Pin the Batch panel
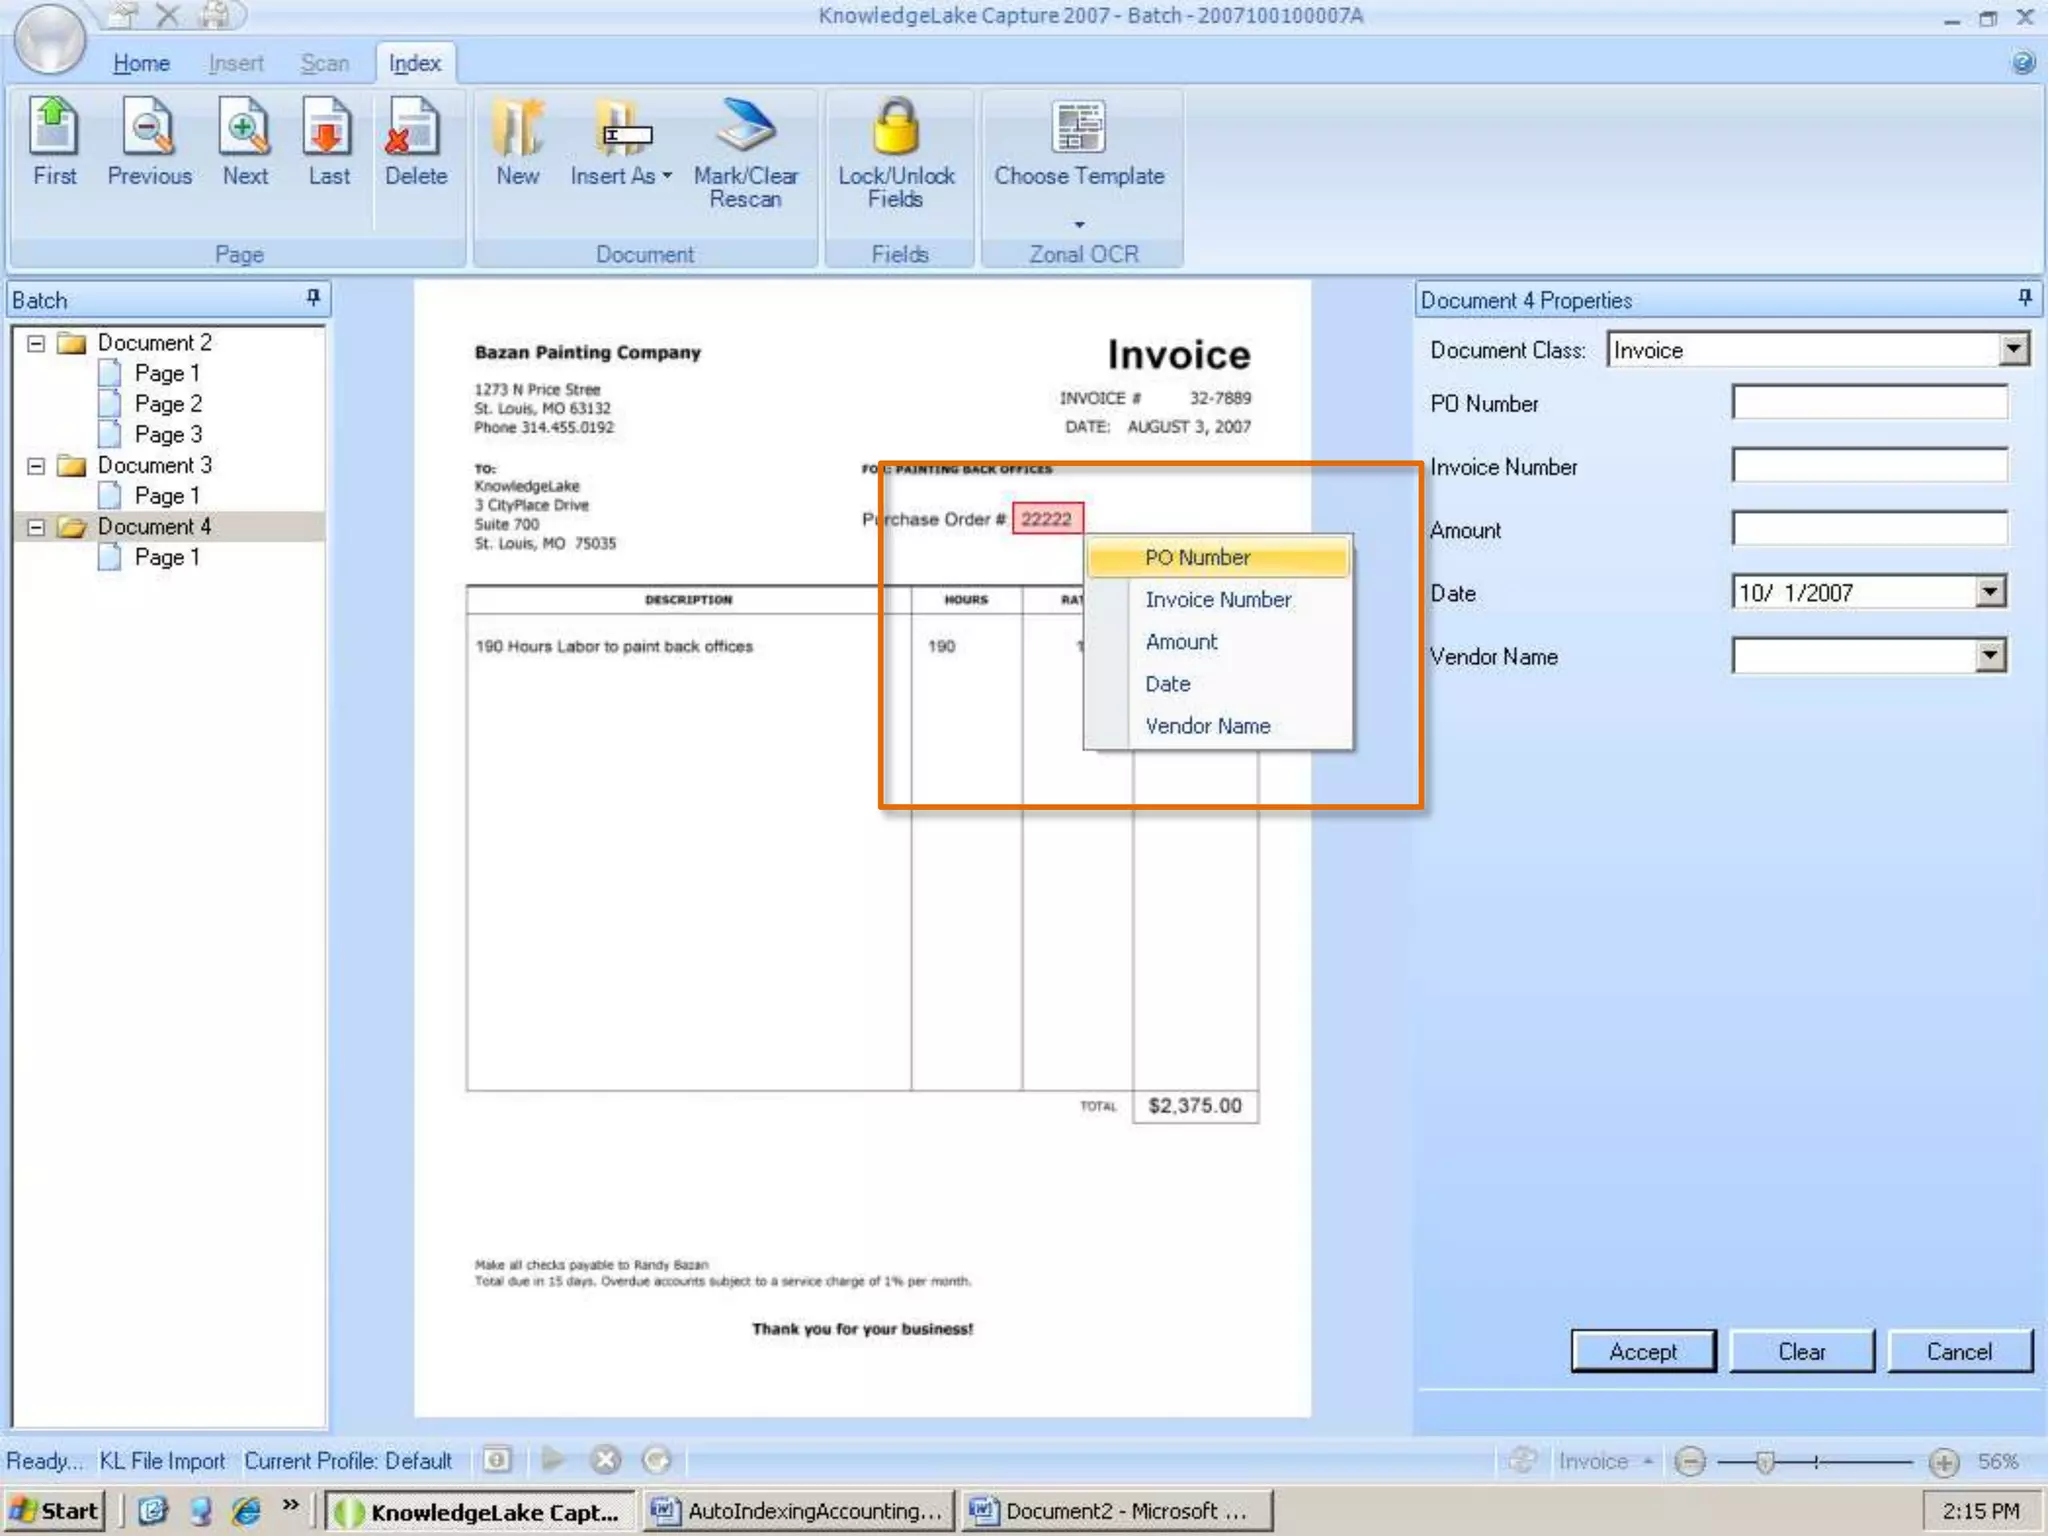 tap(313, 297)
